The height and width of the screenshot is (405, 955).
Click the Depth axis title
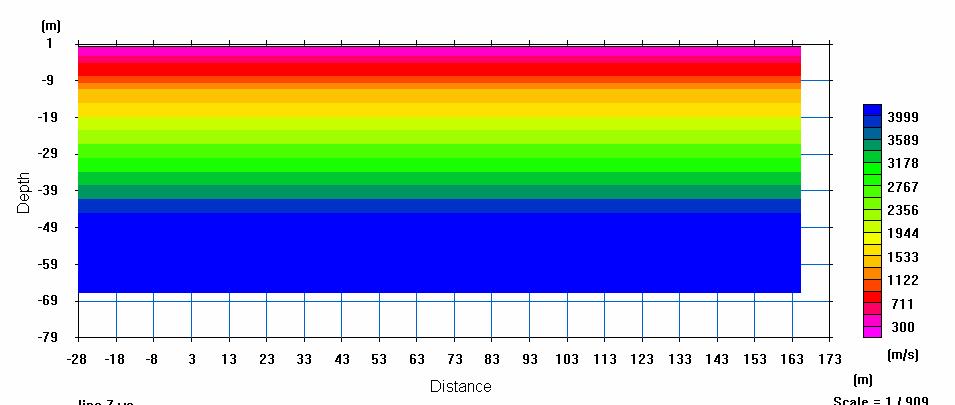click(x=23, y=192)
